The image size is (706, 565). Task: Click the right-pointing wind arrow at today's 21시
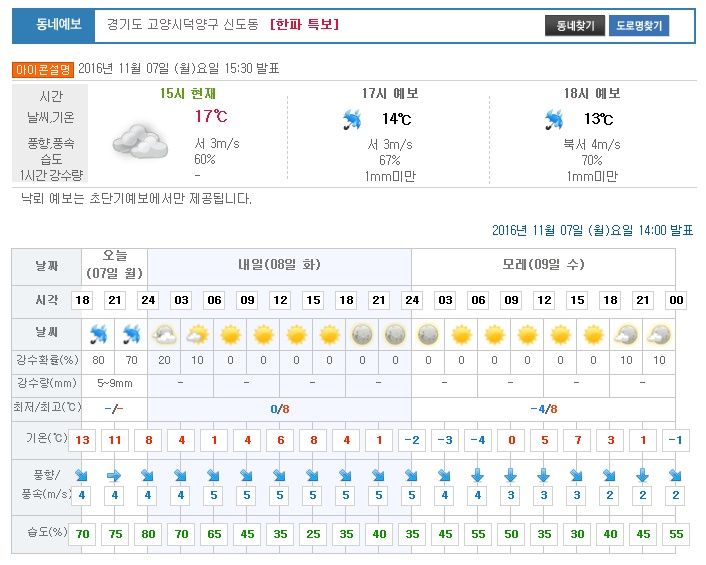click(115, 474)
